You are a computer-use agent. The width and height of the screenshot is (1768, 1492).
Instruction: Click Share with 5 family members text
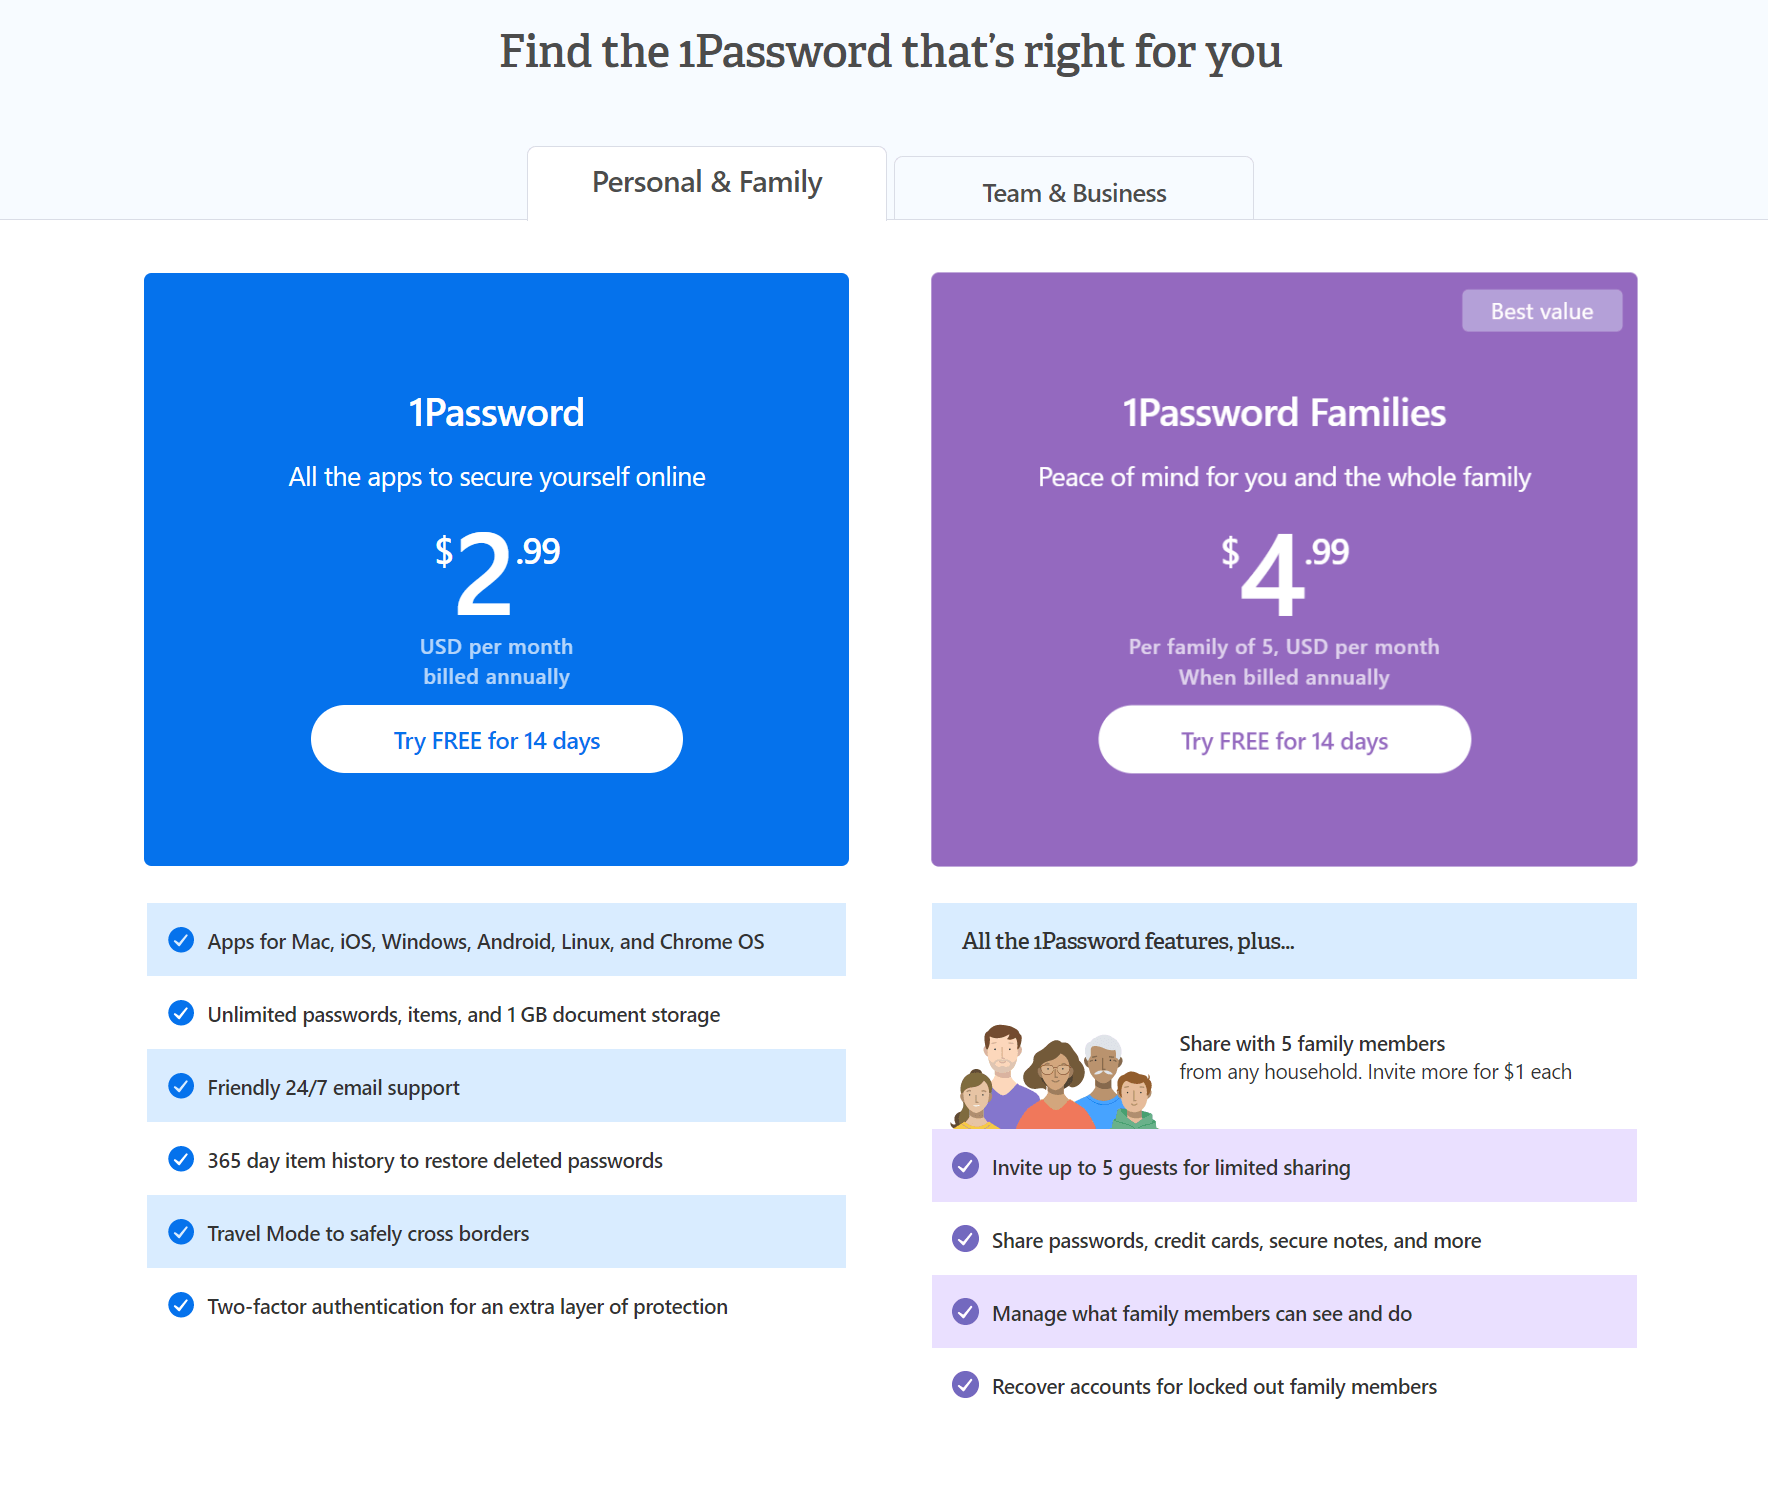click(x=1312, y=1043)
